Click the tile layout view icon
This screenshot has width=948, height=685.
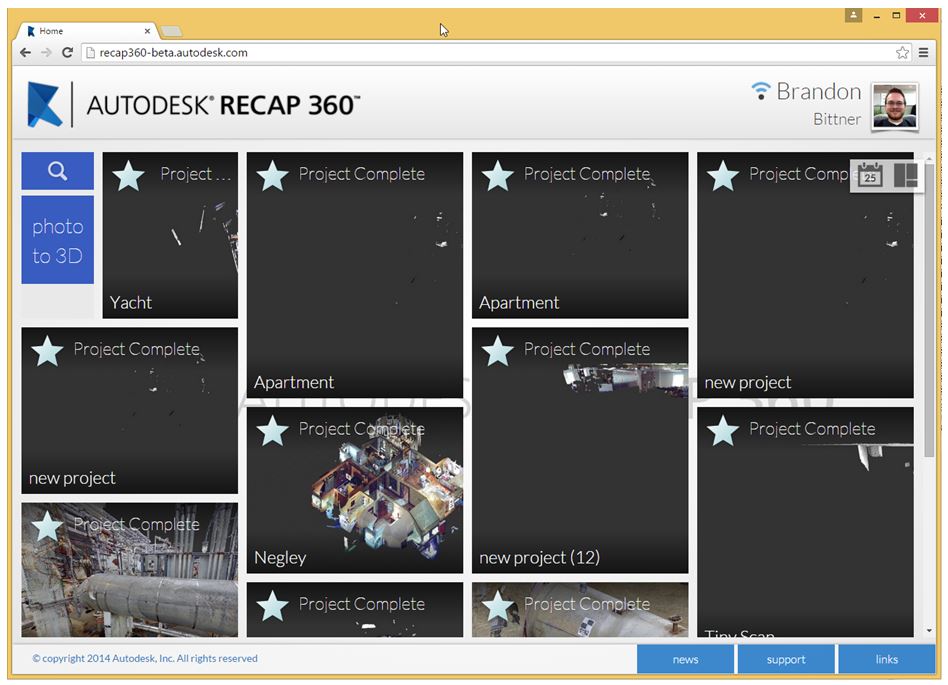click(x=905, y=175)
